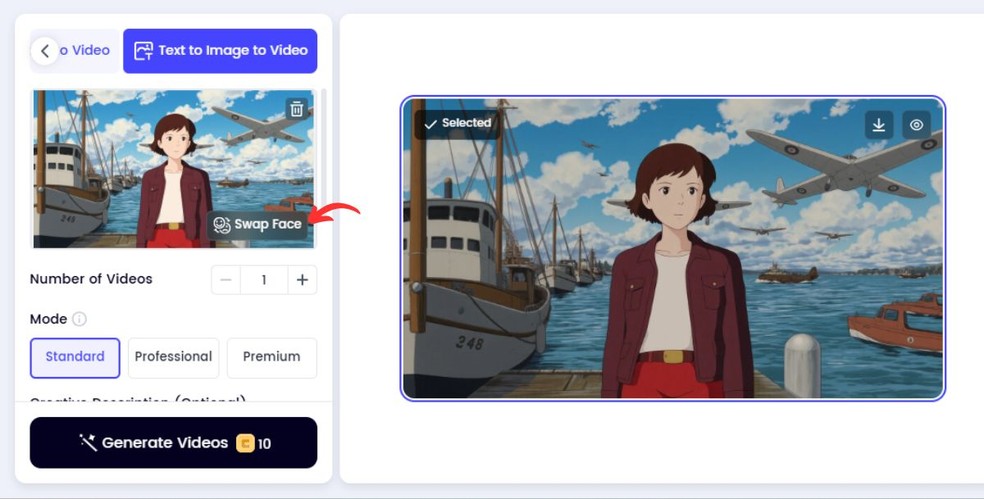Screen dimensions: 984x499
Task: Switch to Text to Image to Video tab
Action: (220, 51)
